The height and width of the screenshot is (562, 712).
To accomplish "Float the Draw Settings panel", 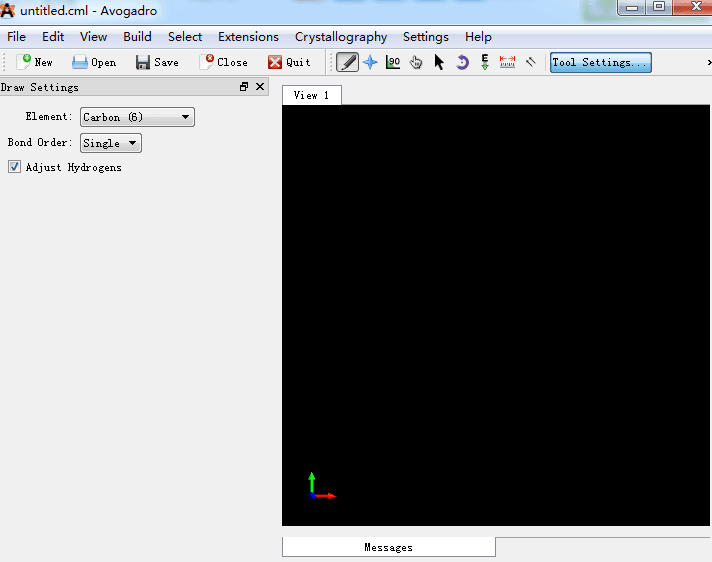I will pos(244,87).
